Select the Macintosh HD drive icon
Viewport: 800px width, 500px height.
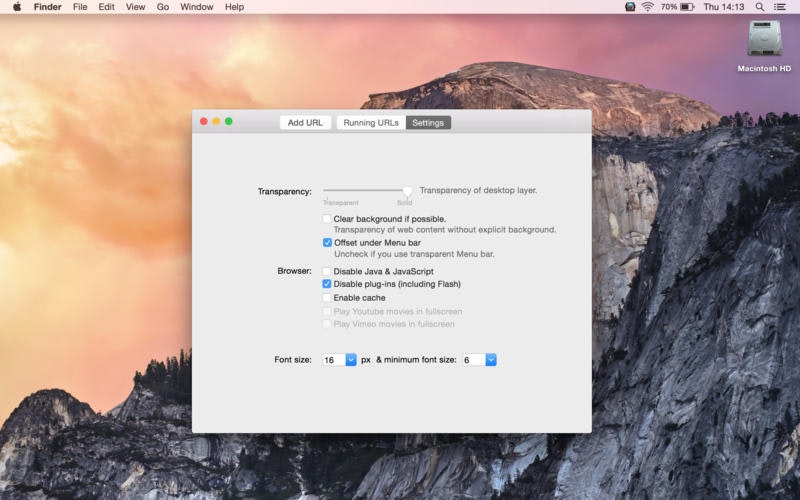click(764, 38)
